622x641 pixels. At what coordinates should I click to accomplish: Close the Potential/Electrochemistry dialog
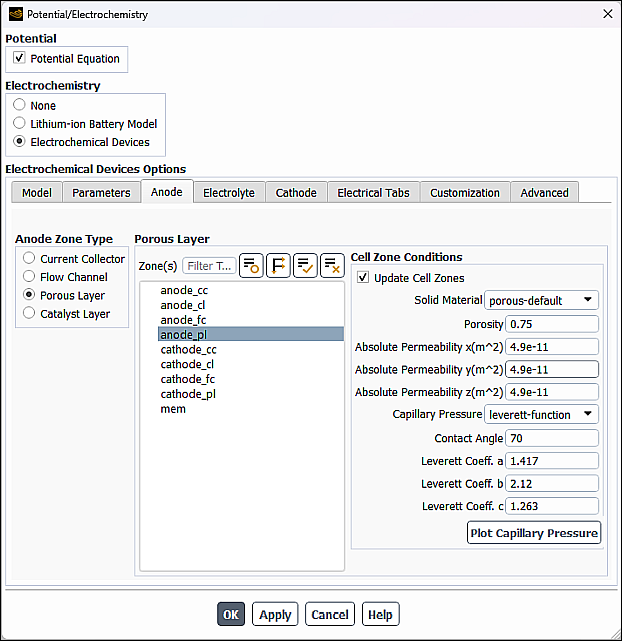608,14
